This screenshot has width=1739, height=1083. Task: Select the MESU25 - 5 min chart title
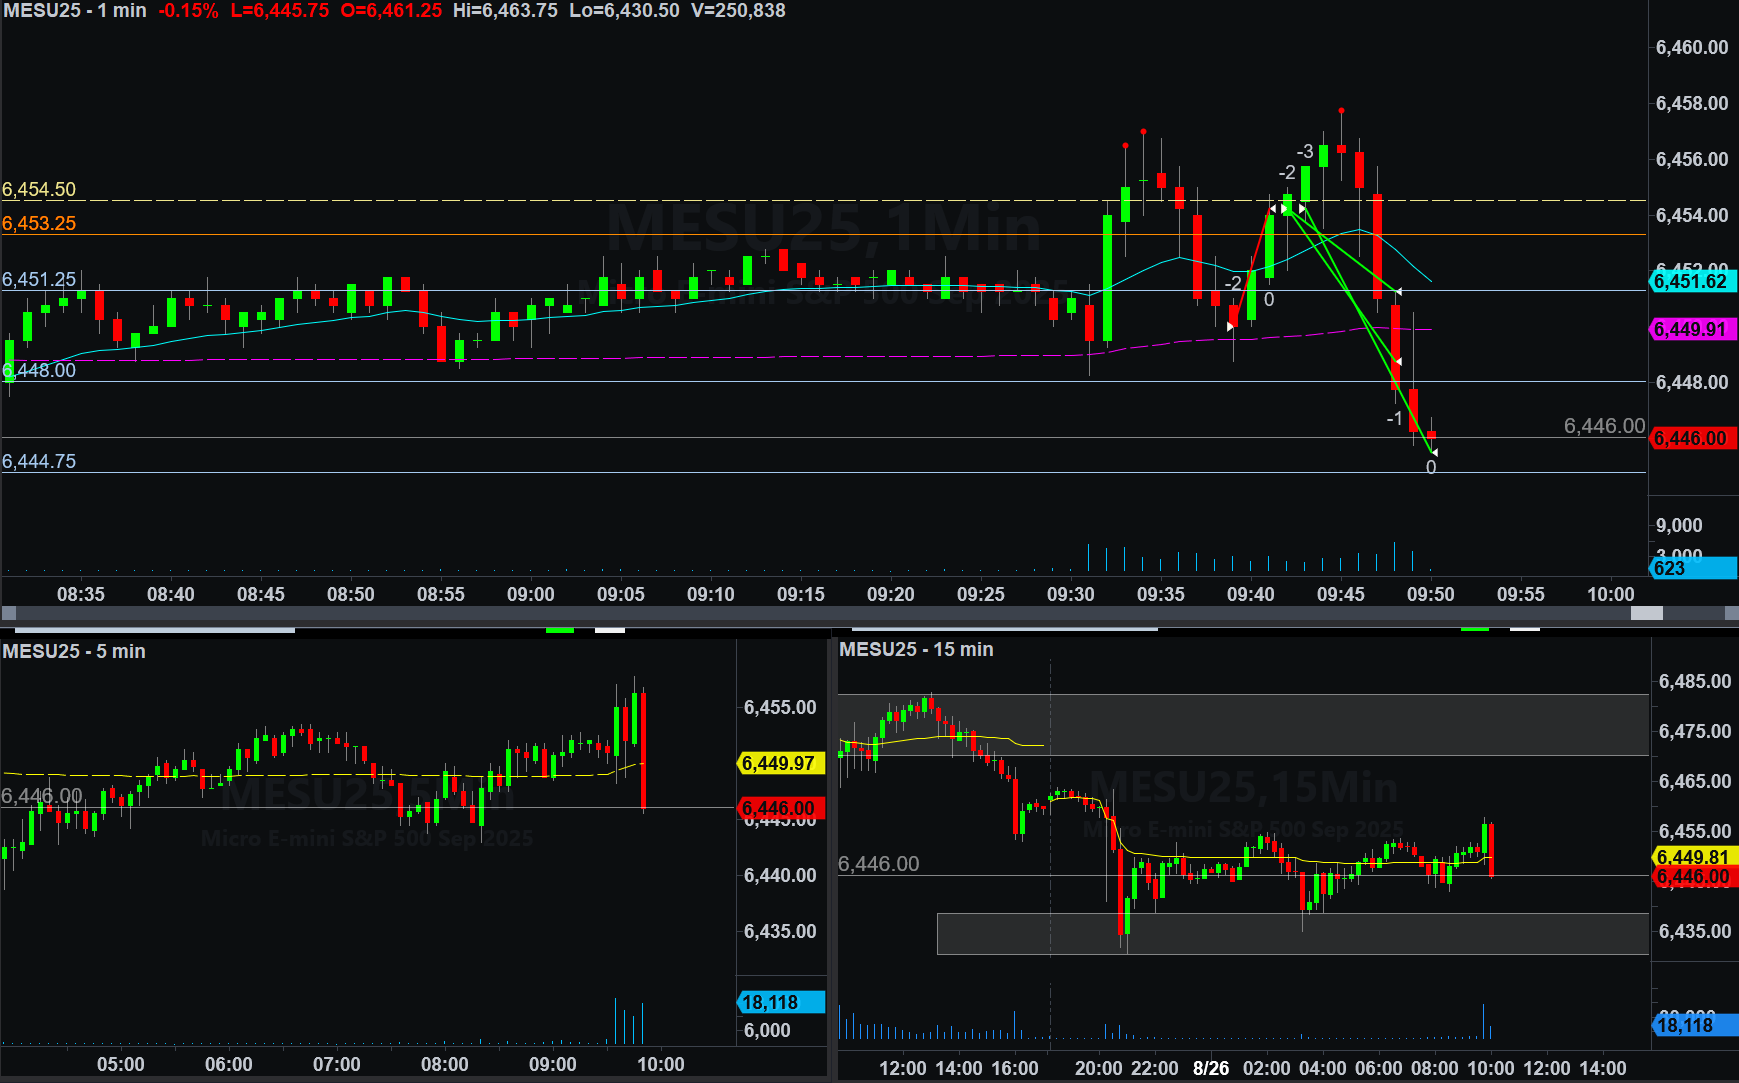pos(74,651)
